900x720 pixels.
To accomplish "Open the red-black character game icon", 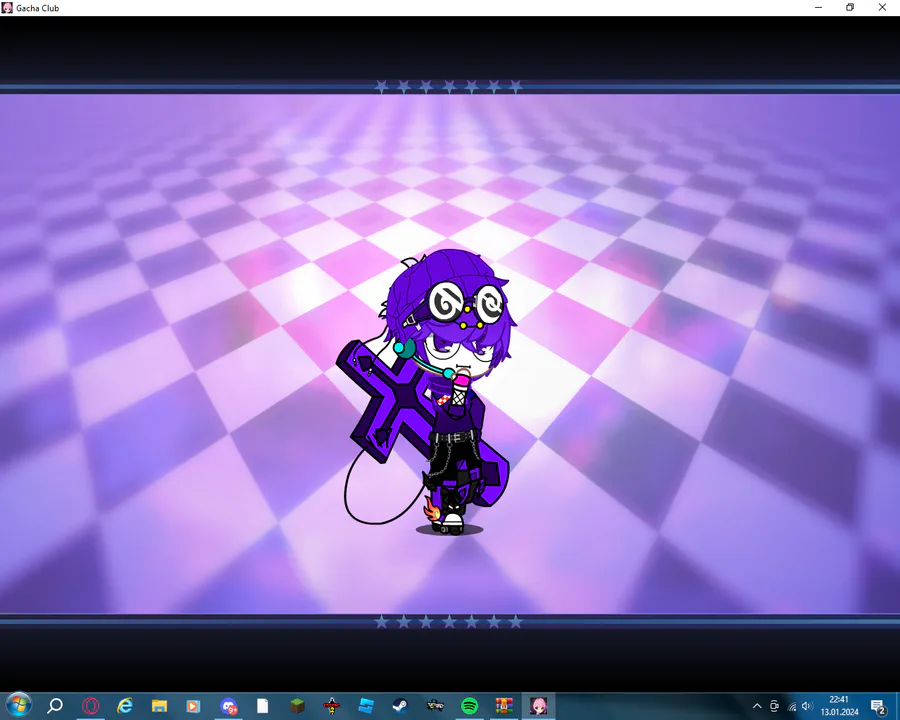I will point(332,706).
